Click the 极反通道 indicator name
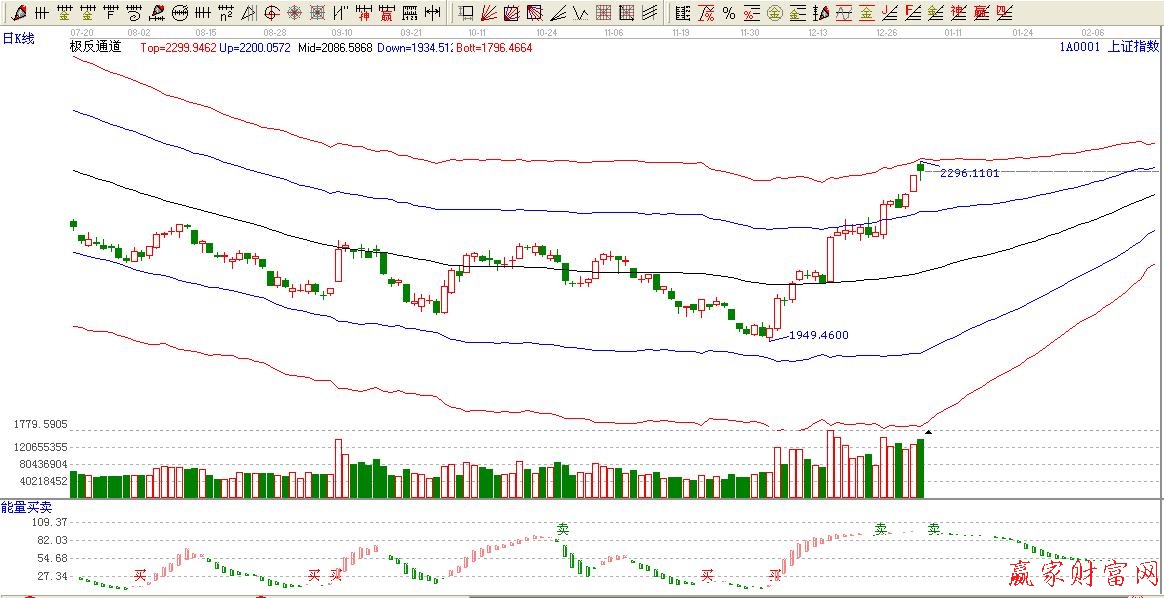The image size is (1164, 598). point(95,47)
